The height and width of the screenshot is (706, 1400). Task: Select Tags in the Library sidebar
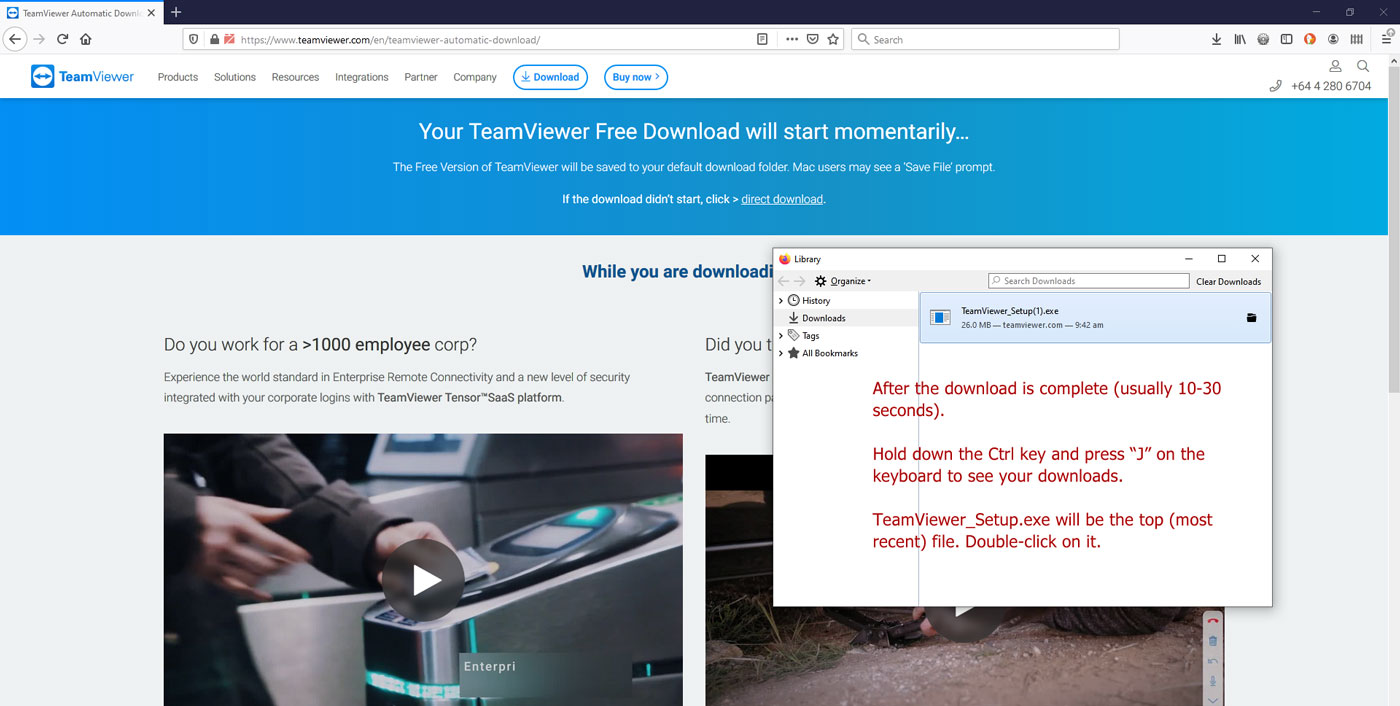(811, 336)
